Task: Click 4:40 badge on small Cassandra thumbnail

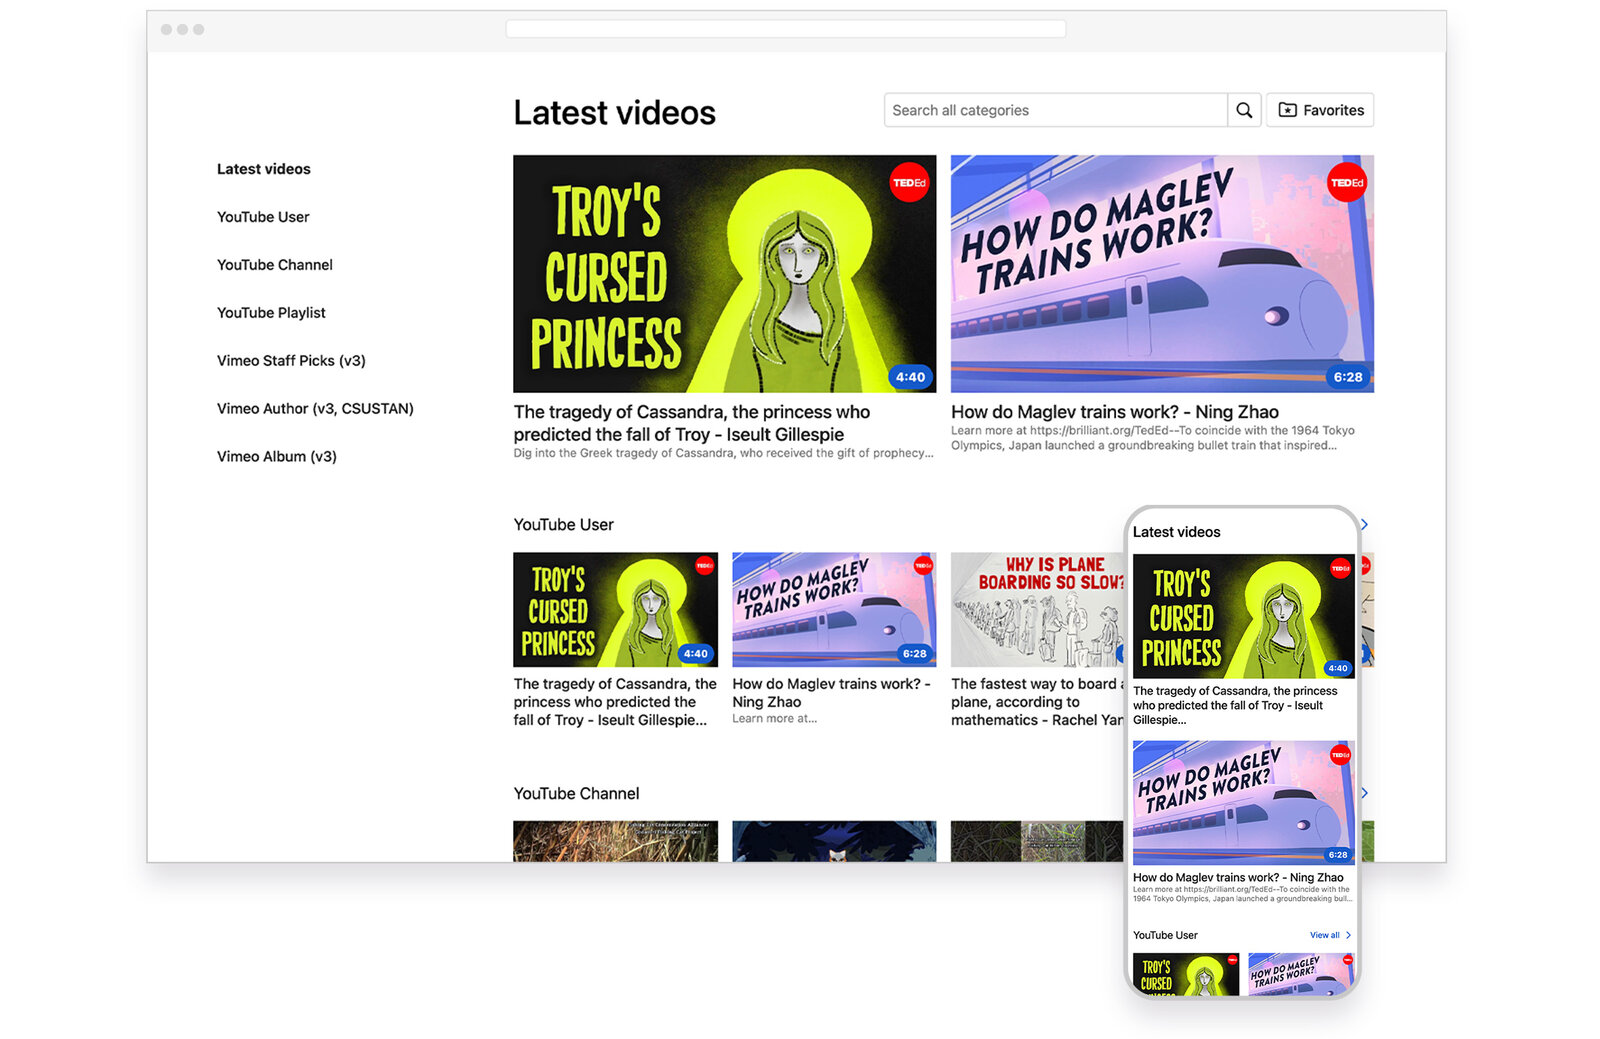Action: click(696, 653)
